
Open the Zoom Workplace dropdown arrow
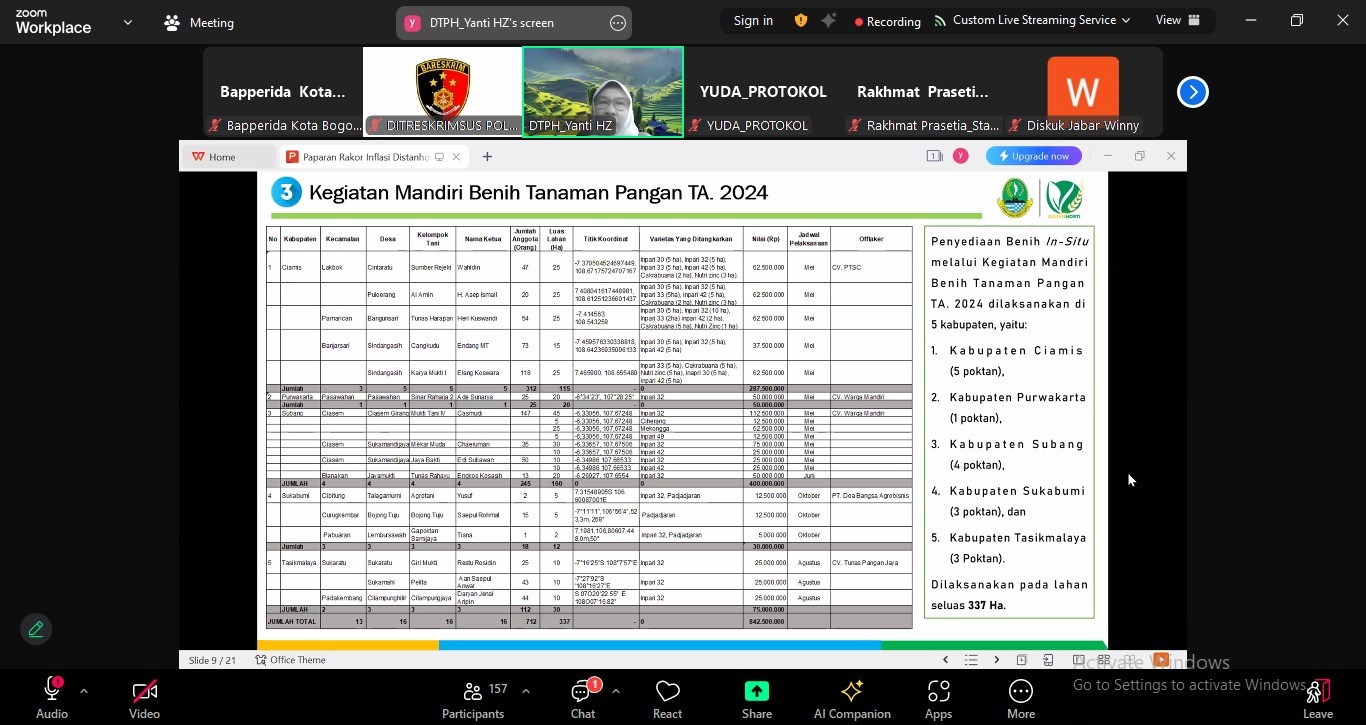[x=127, y=22]
